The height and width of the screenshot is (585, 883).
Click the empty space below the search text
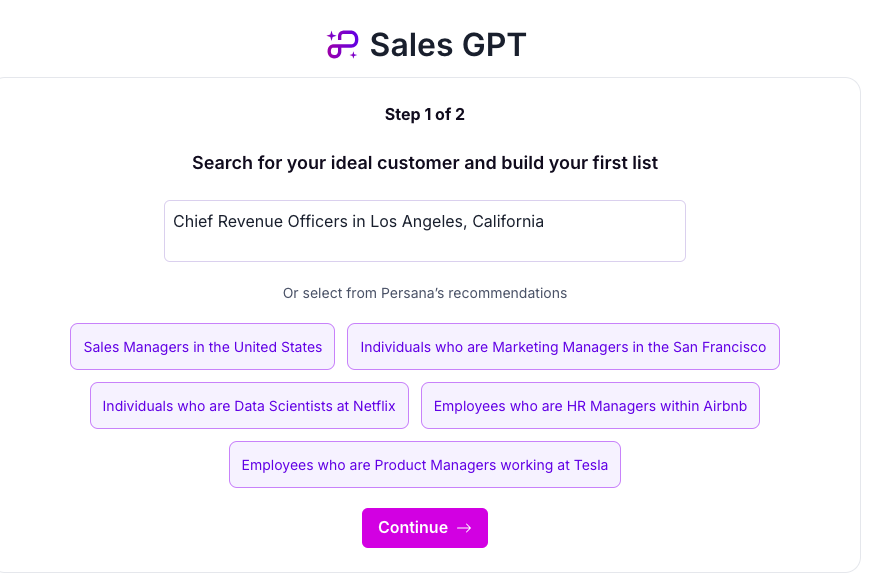point(424,247)
